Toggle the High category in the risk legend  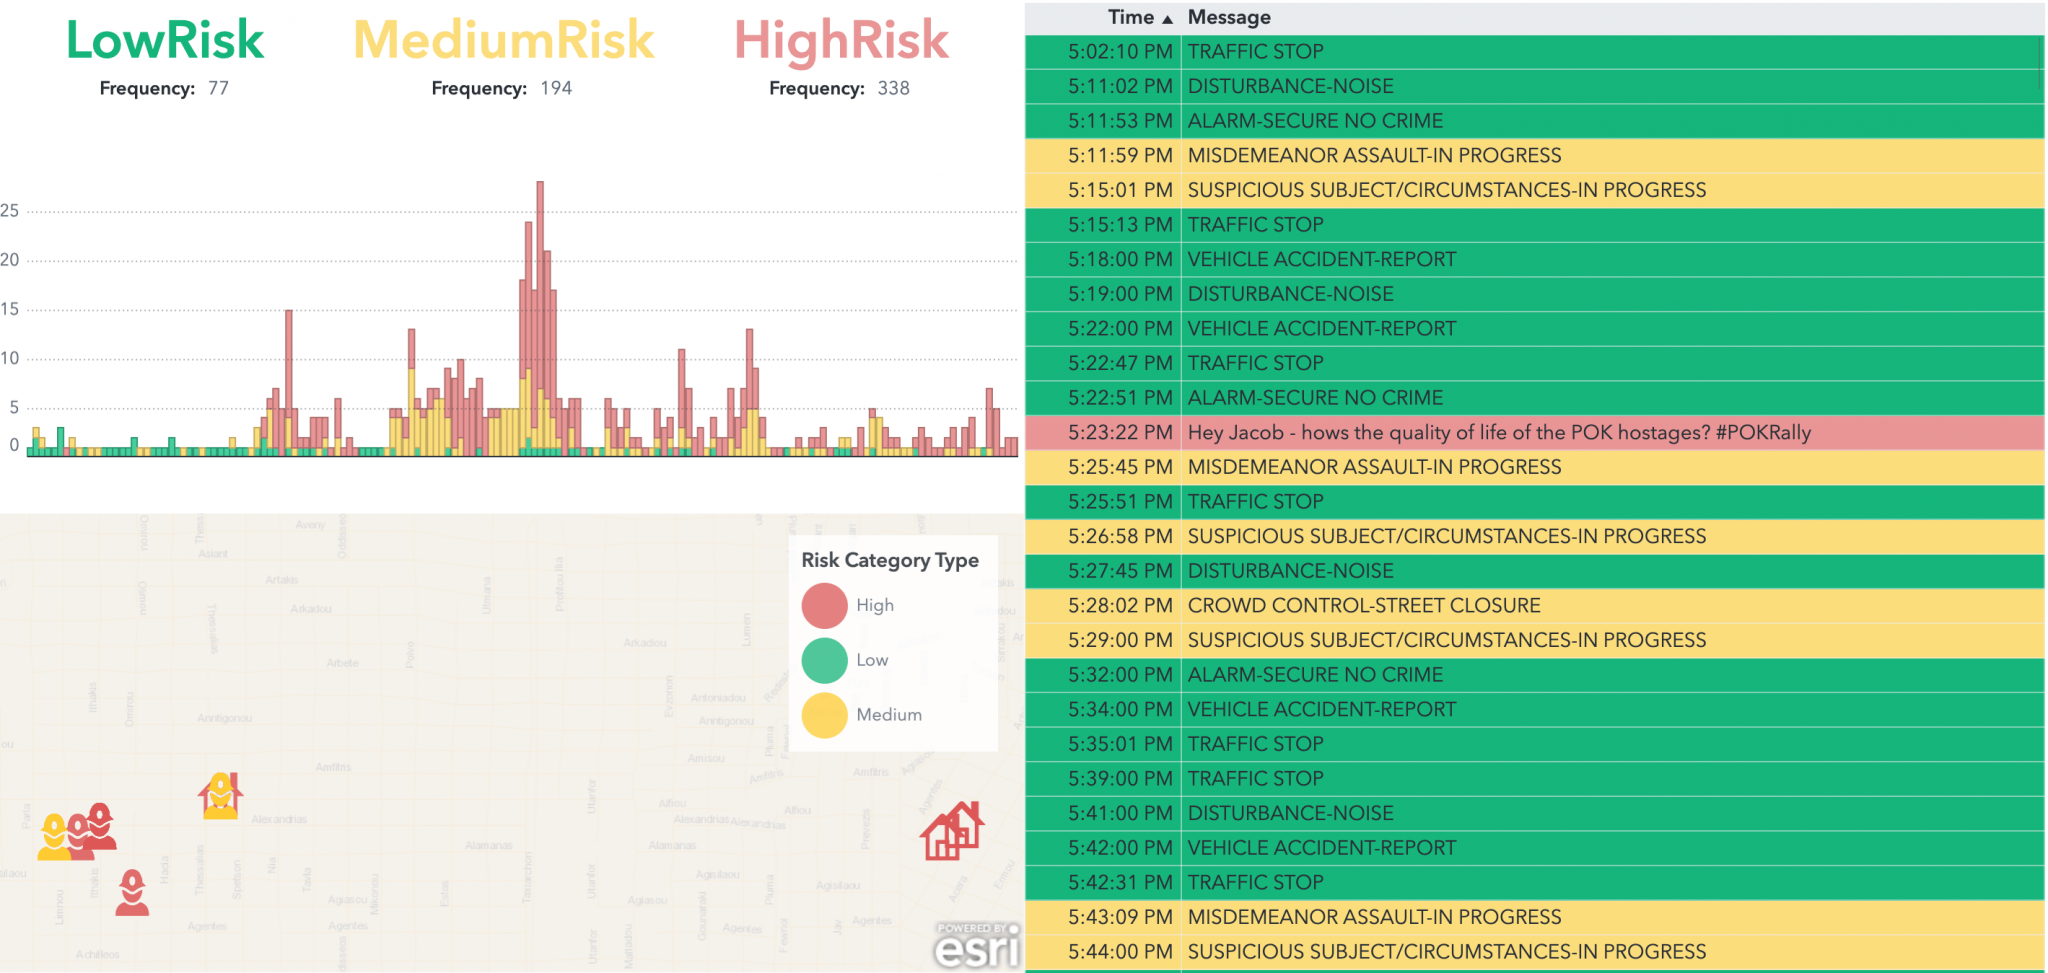[823, 605]
